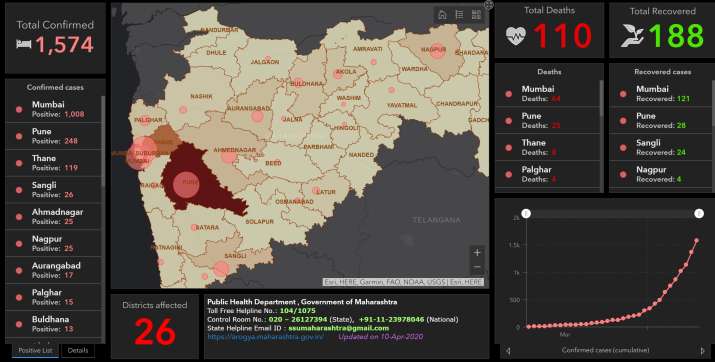Select Mumbai in the Confirmed cases list

click(x=53, y=109)
